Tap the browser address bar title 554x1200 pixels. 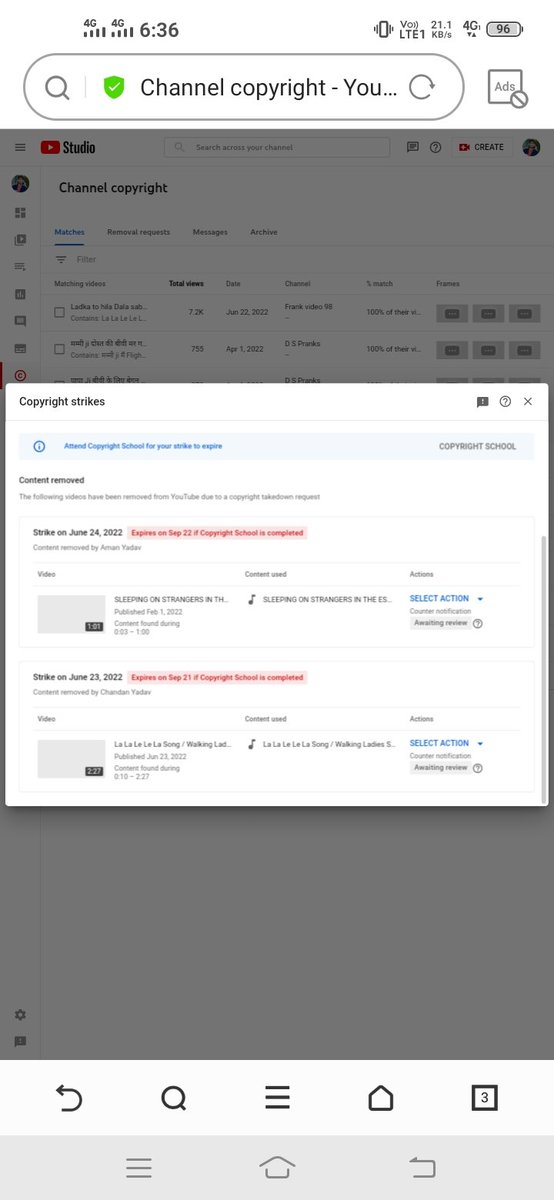tap(269, 88)
